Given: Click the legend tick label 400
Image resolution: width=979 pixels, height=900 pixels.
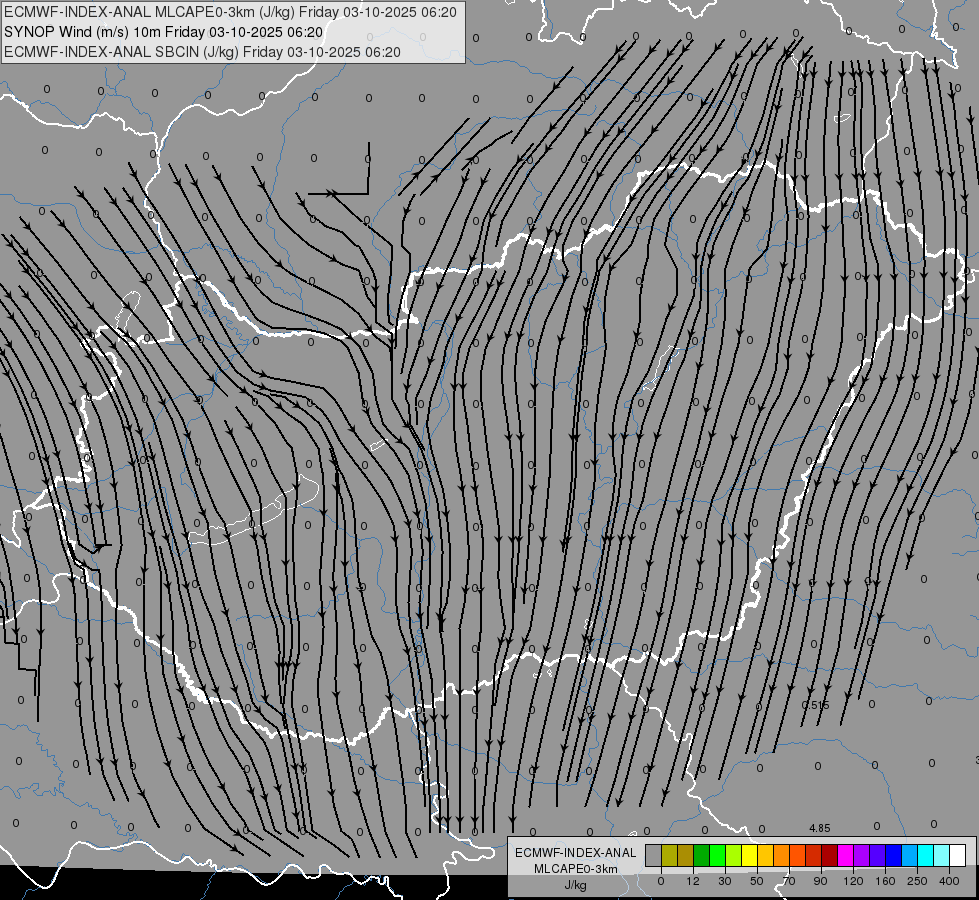Looking at the screenshot, I should pyautogui.click(x=949, y=881).
